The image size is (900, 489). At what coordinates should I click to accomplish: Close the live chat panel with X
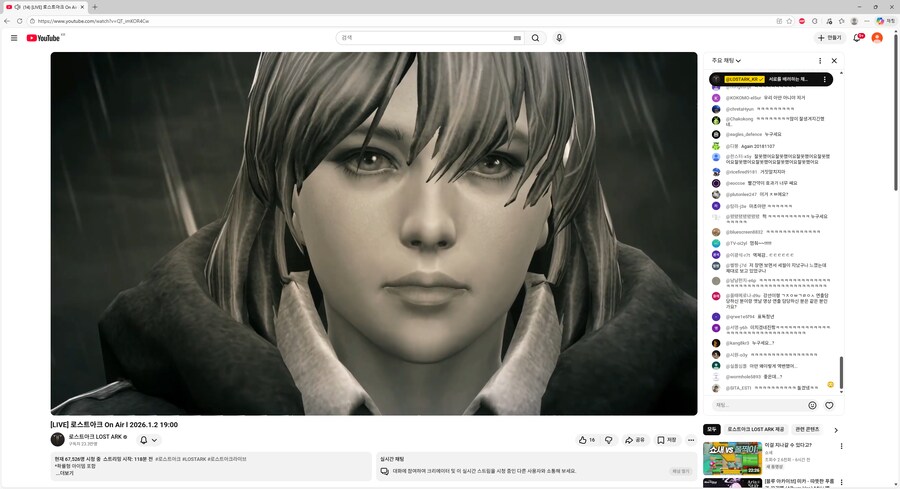point(834,60)
